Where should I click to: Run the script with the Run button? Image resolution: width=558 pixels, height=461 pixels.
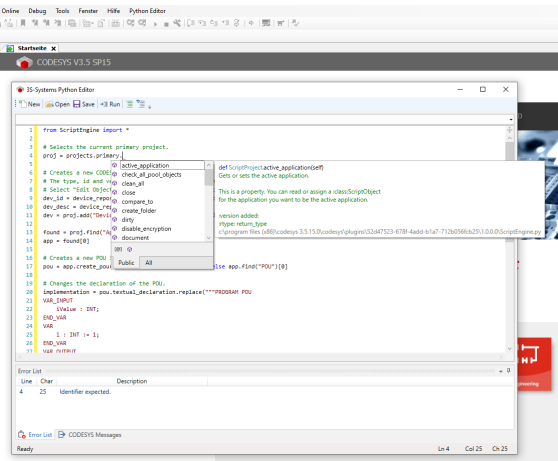click(x=110, y=104)
